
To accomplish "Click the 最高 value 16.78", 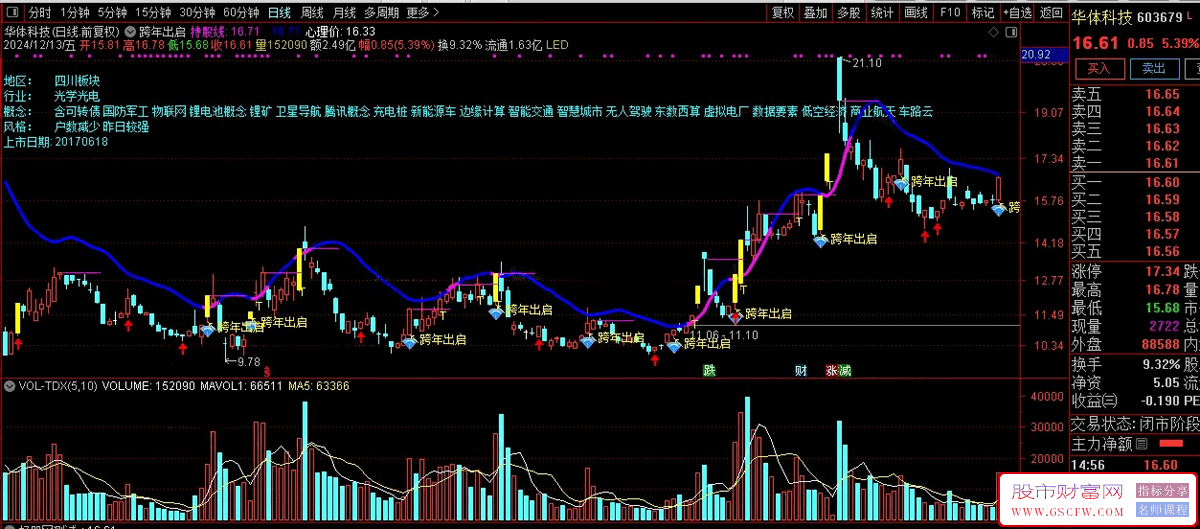I will coord(1162,290).
